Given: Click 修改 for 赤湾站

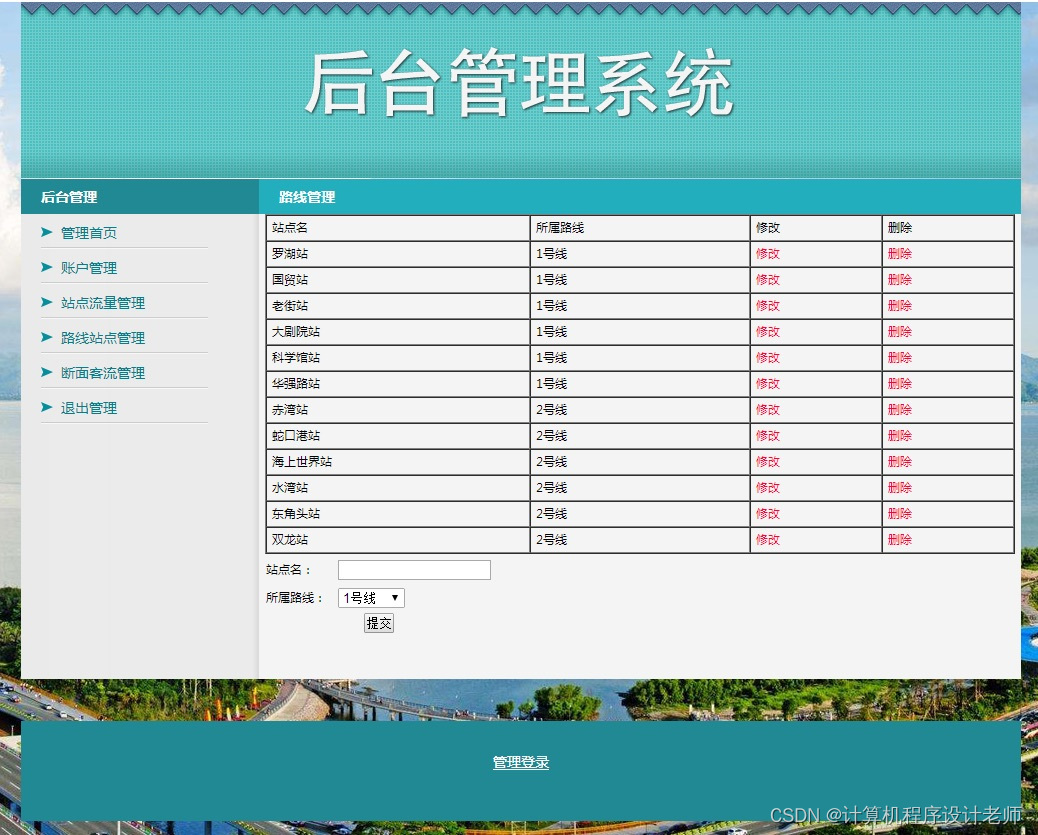Looking at the screenshot, I should pos(768,409).
